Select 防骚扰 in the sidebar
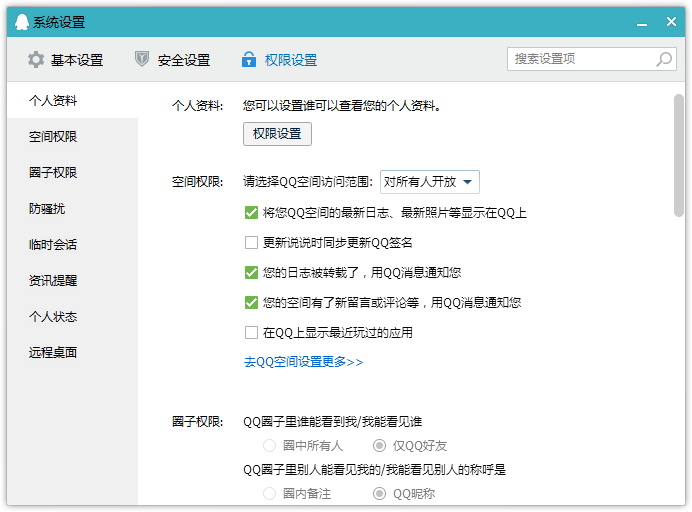The width and height of the screenshot is (692, 512). 72,209
